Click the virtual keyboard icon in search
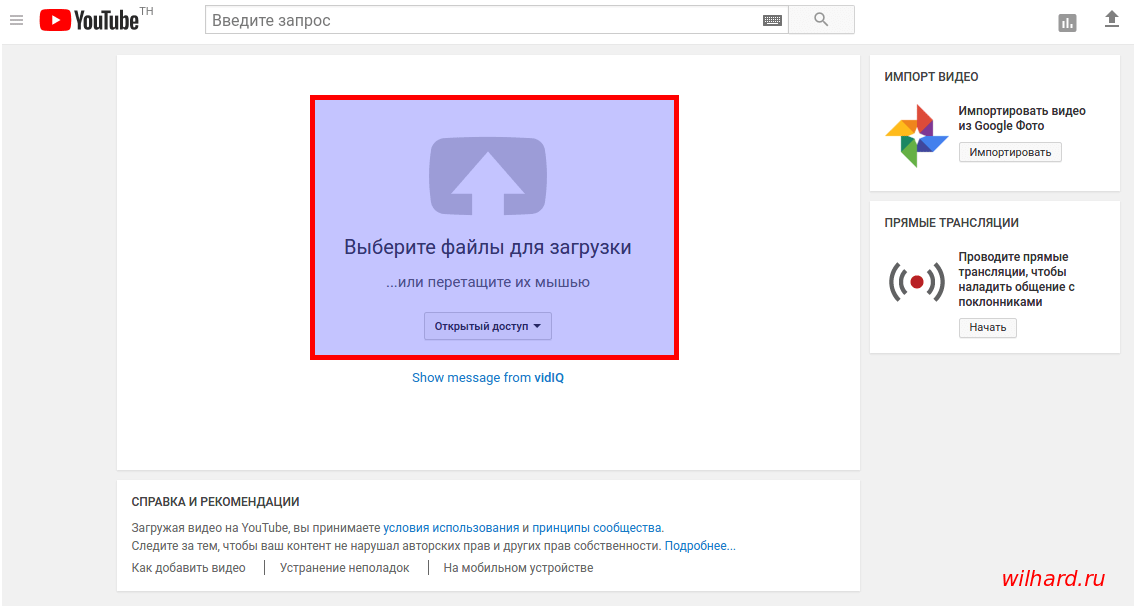Viewport: 1134px width, 606px height. tap(772, 20)
